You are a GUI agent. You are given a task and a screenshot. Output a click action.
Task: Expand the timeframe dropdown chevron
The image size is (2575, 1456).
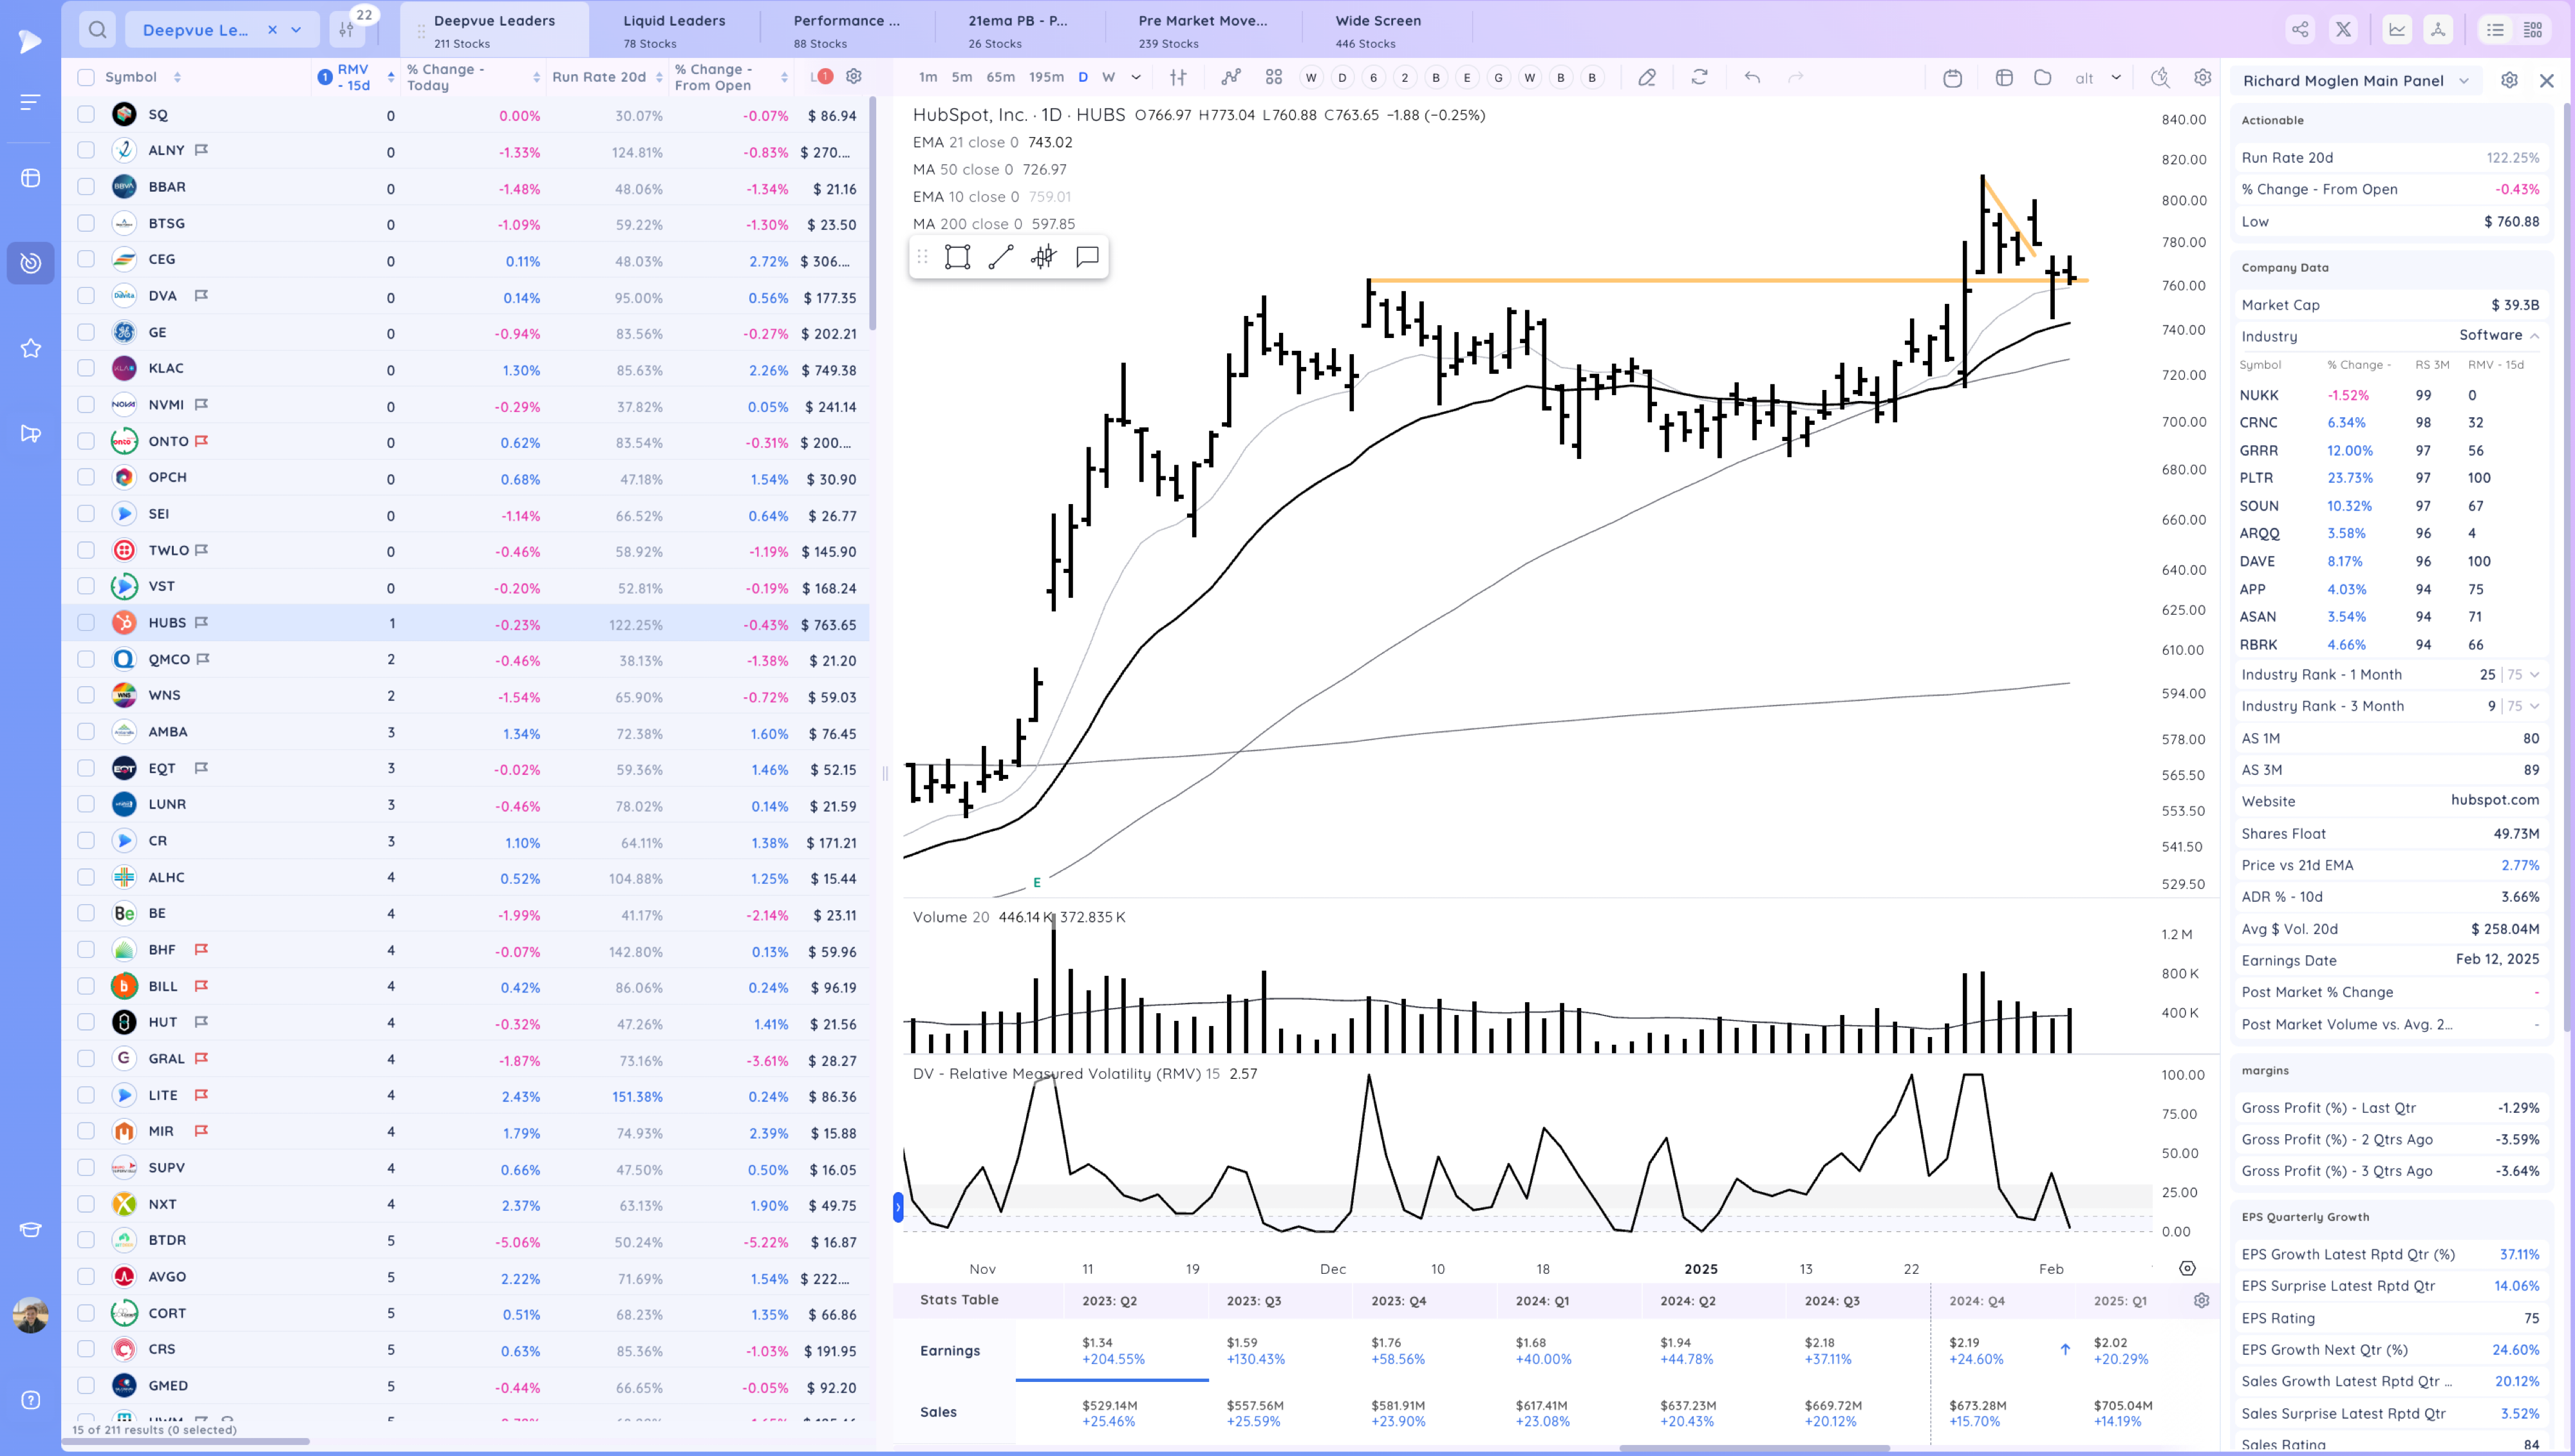(1136, 77)
